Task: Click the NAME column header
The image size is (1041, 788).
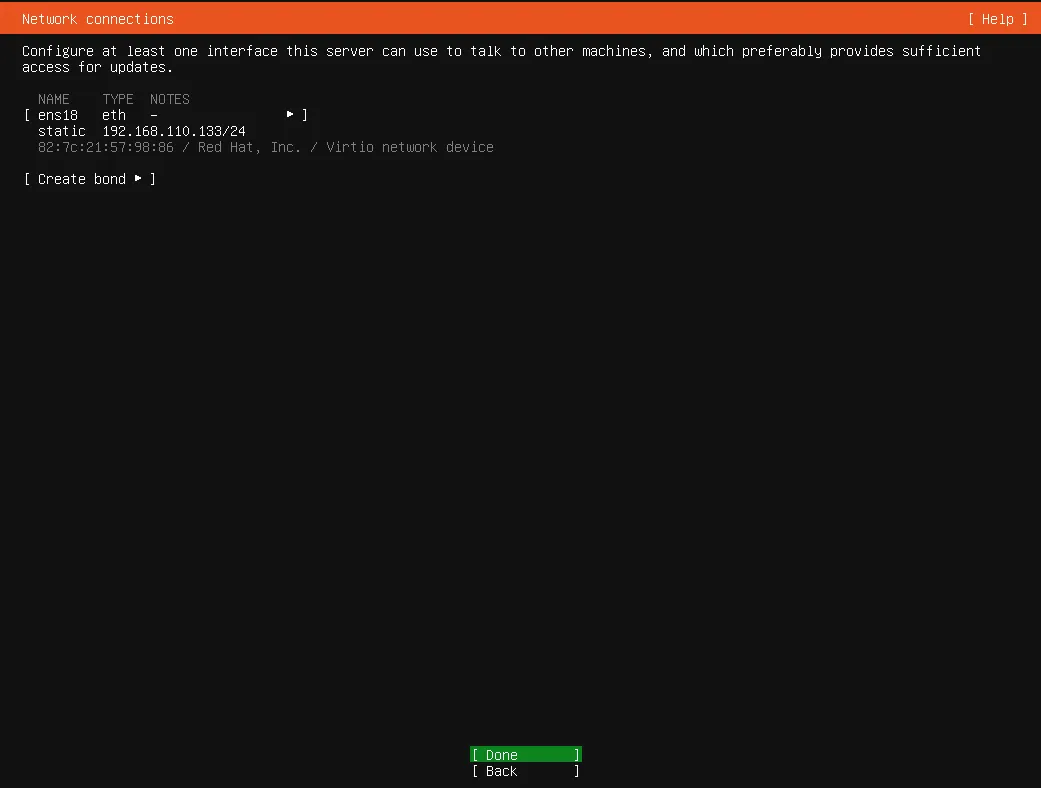Action: (54, 99)
